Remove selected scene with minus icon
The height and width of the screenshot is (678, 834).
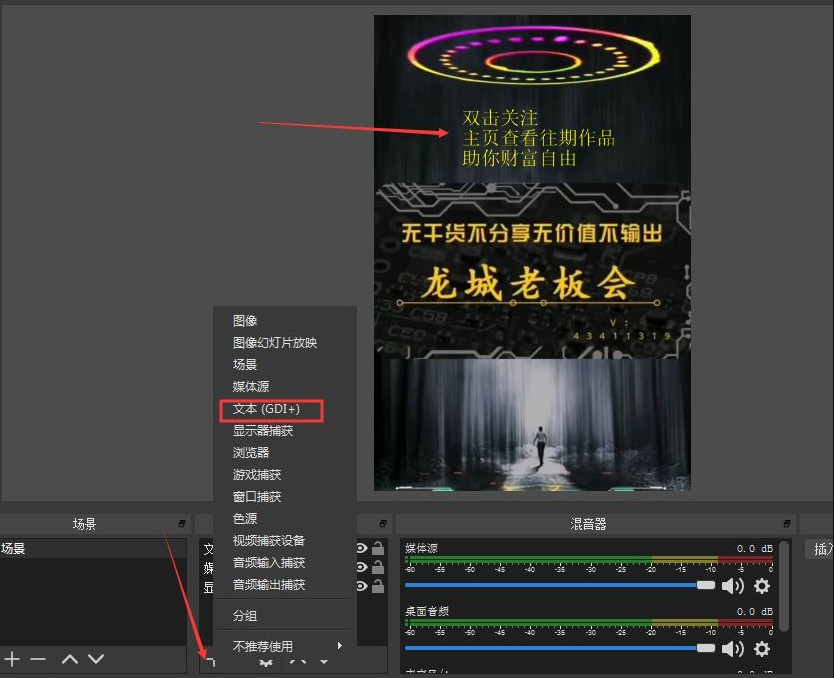tap(38, 659)
